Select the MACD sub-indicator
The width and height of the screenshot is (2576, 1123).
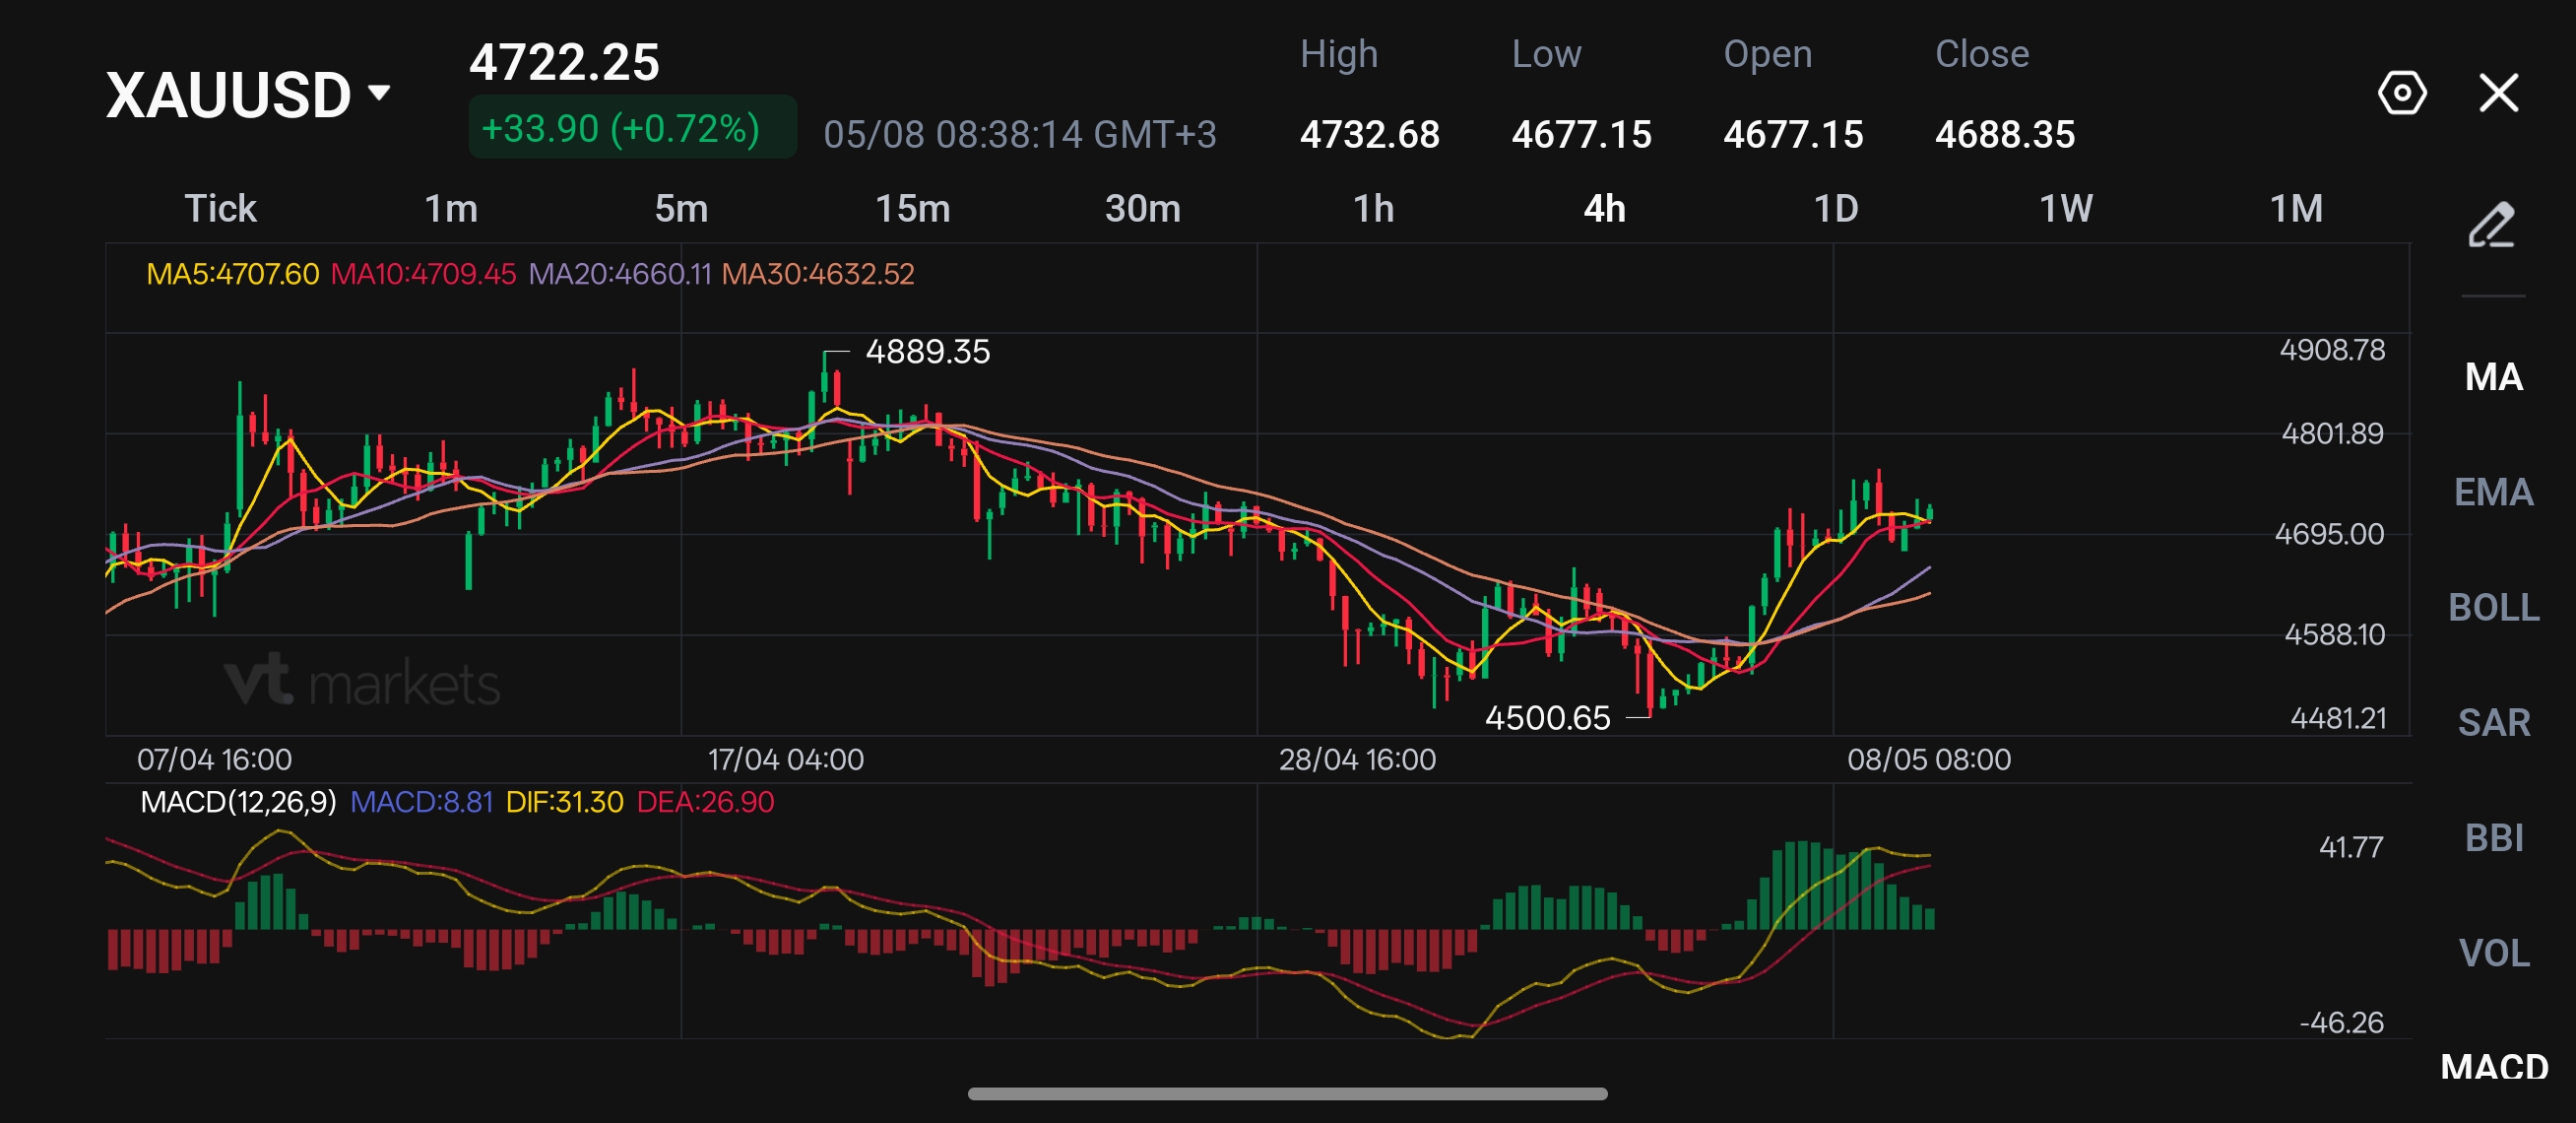click(2493, 1067)
